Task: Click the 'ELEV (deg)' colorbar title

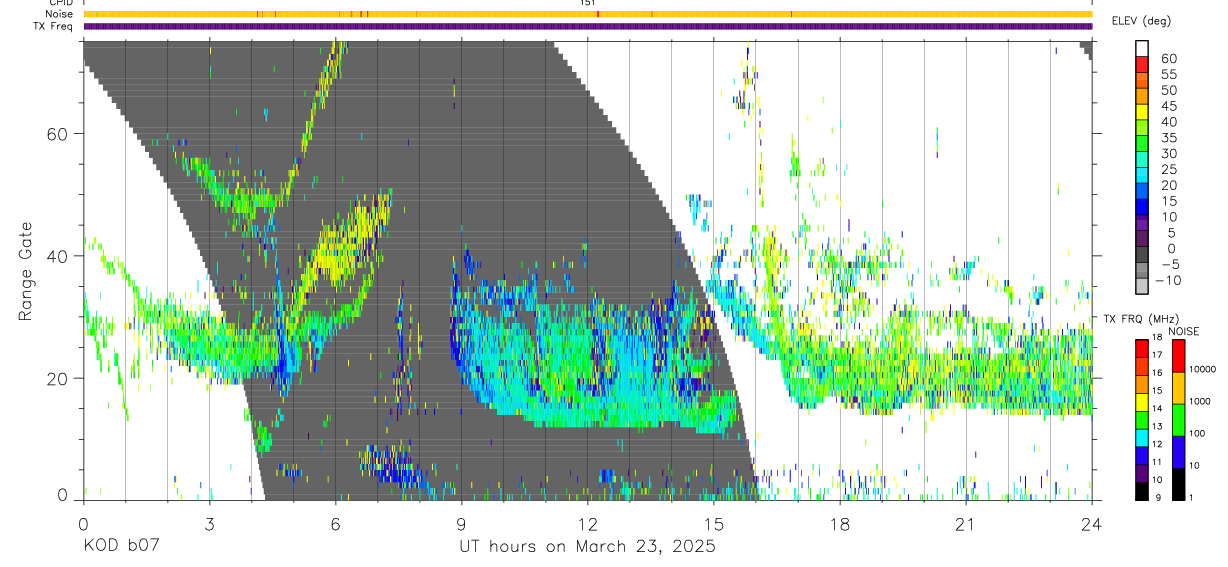Action: pos(1141,21)
